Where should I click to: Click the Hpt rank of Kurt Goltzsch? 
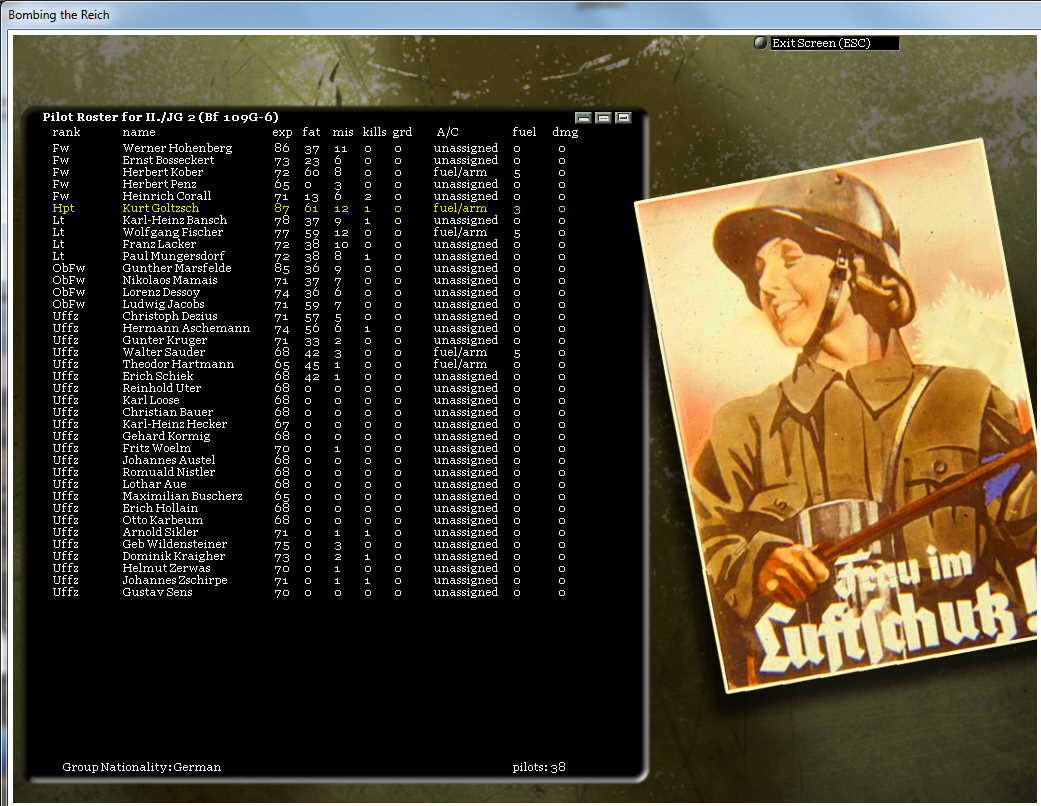click(x=63, y=208)
